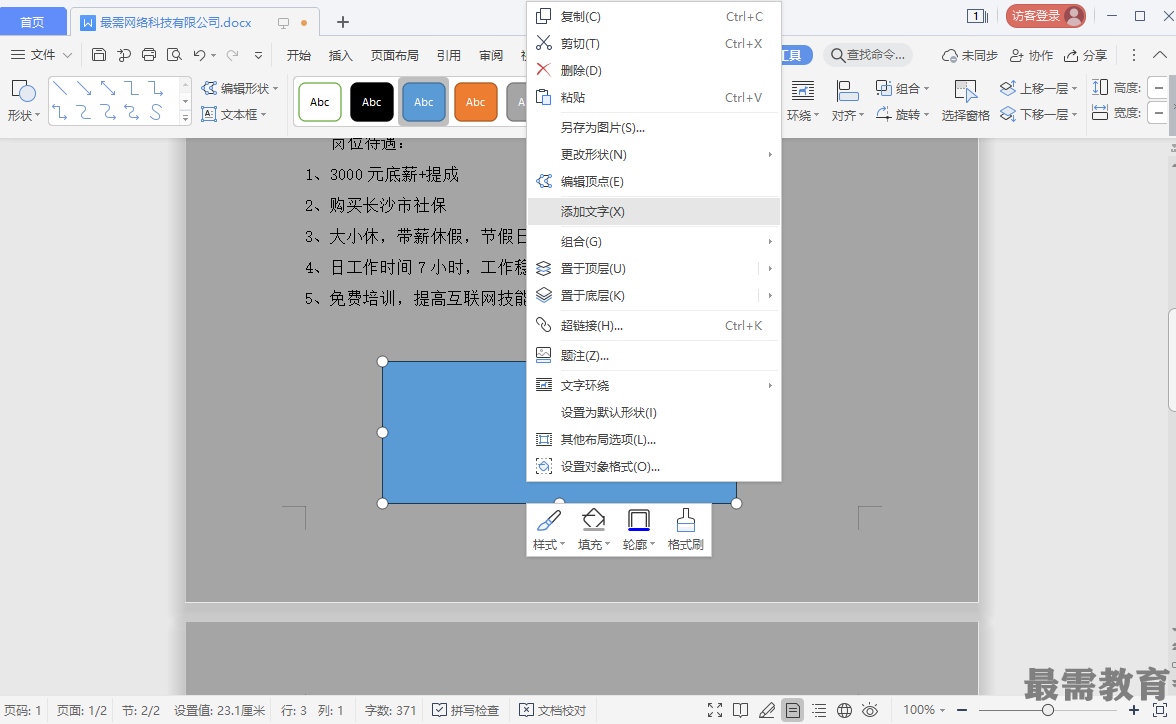Add a new document tab with plus icon
Image resolution: width=1176 pixels, height=724 pixels.
(343, 23)
